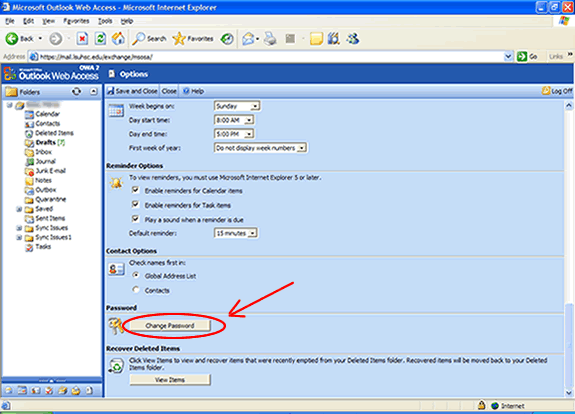Click the security lock status bar icon
Viewport: 575px width, 414px height.
click(x=481, y=405)
